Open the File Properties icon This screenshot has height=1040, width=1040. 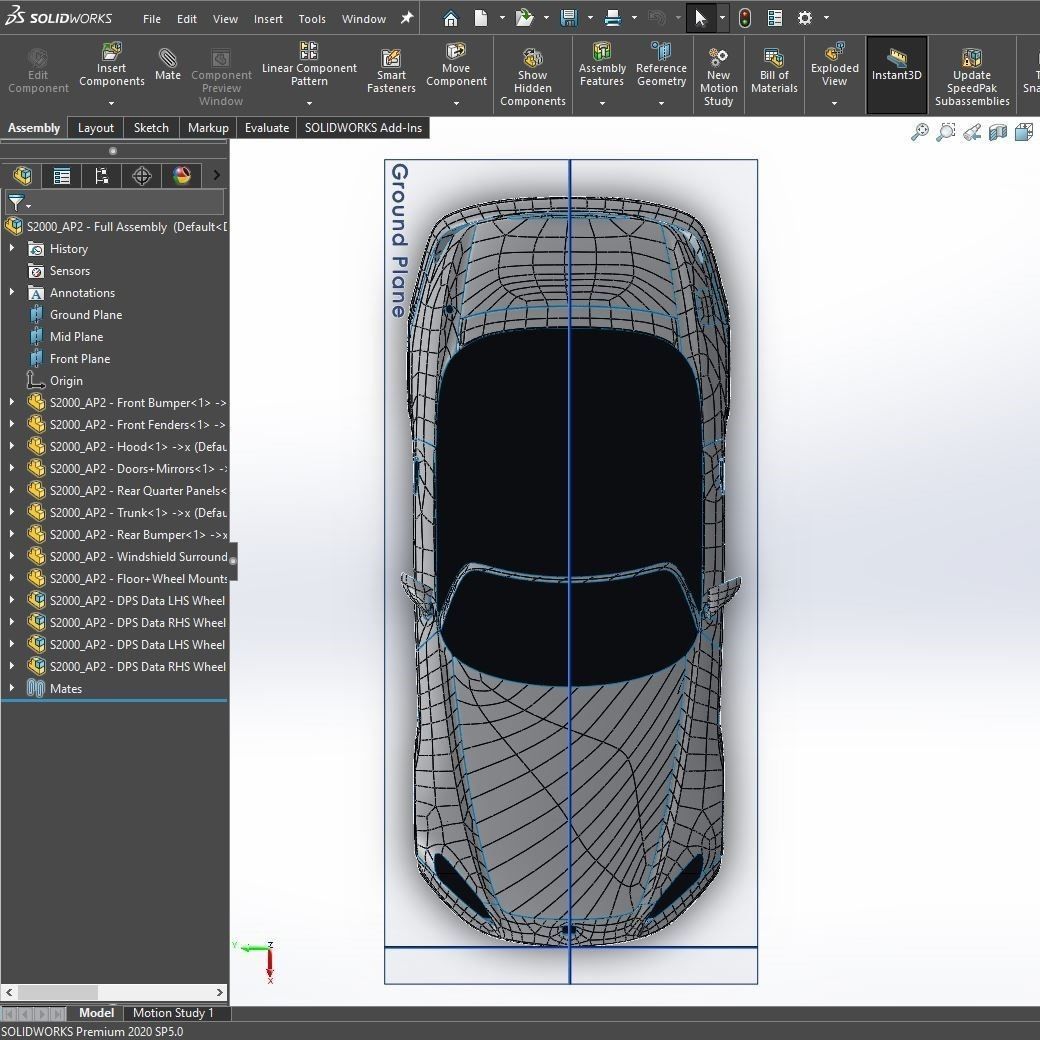(775, 18)
